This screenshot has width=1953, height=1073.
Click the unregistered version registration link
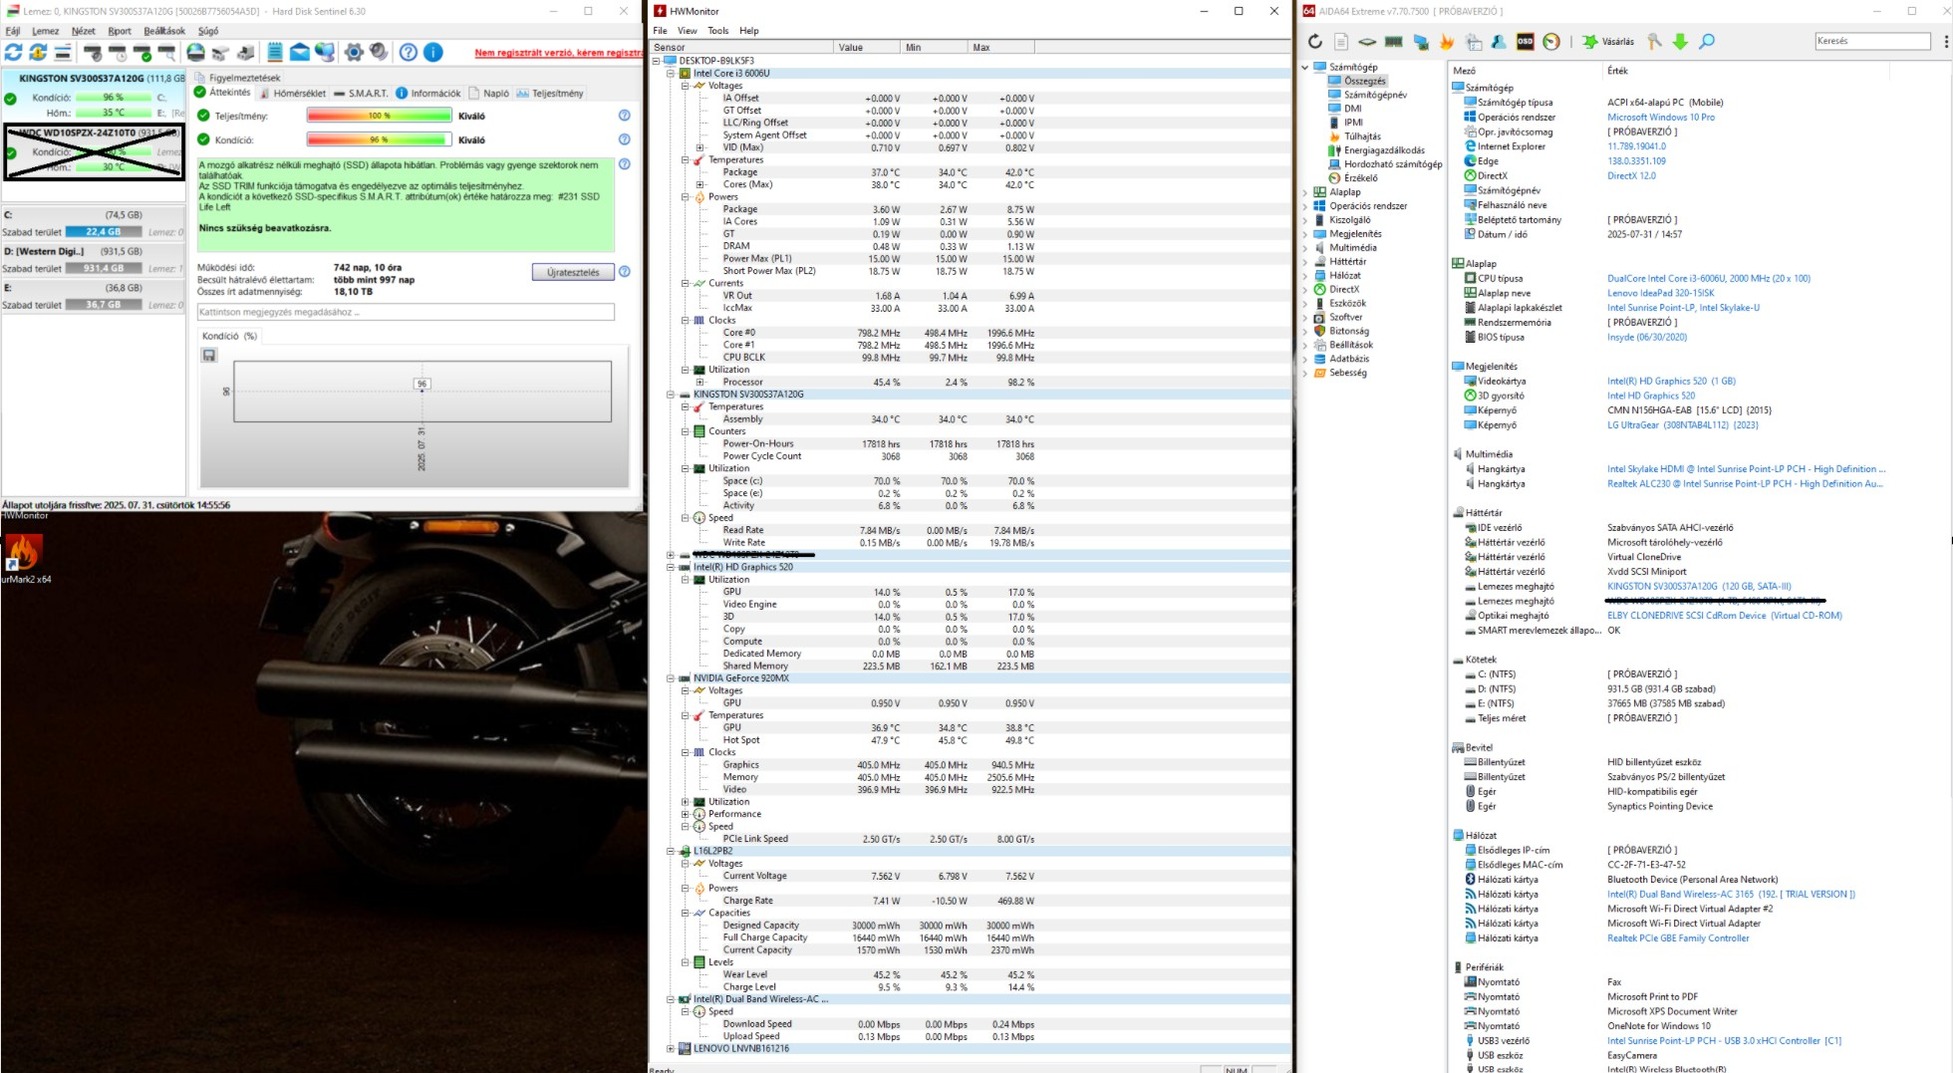point(558,53)
